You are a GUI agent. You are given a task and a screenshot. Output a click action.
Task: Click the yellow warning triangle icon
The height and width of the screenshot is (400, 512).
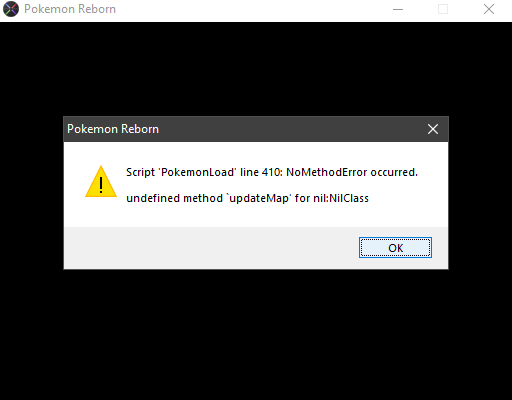point(101,182)
